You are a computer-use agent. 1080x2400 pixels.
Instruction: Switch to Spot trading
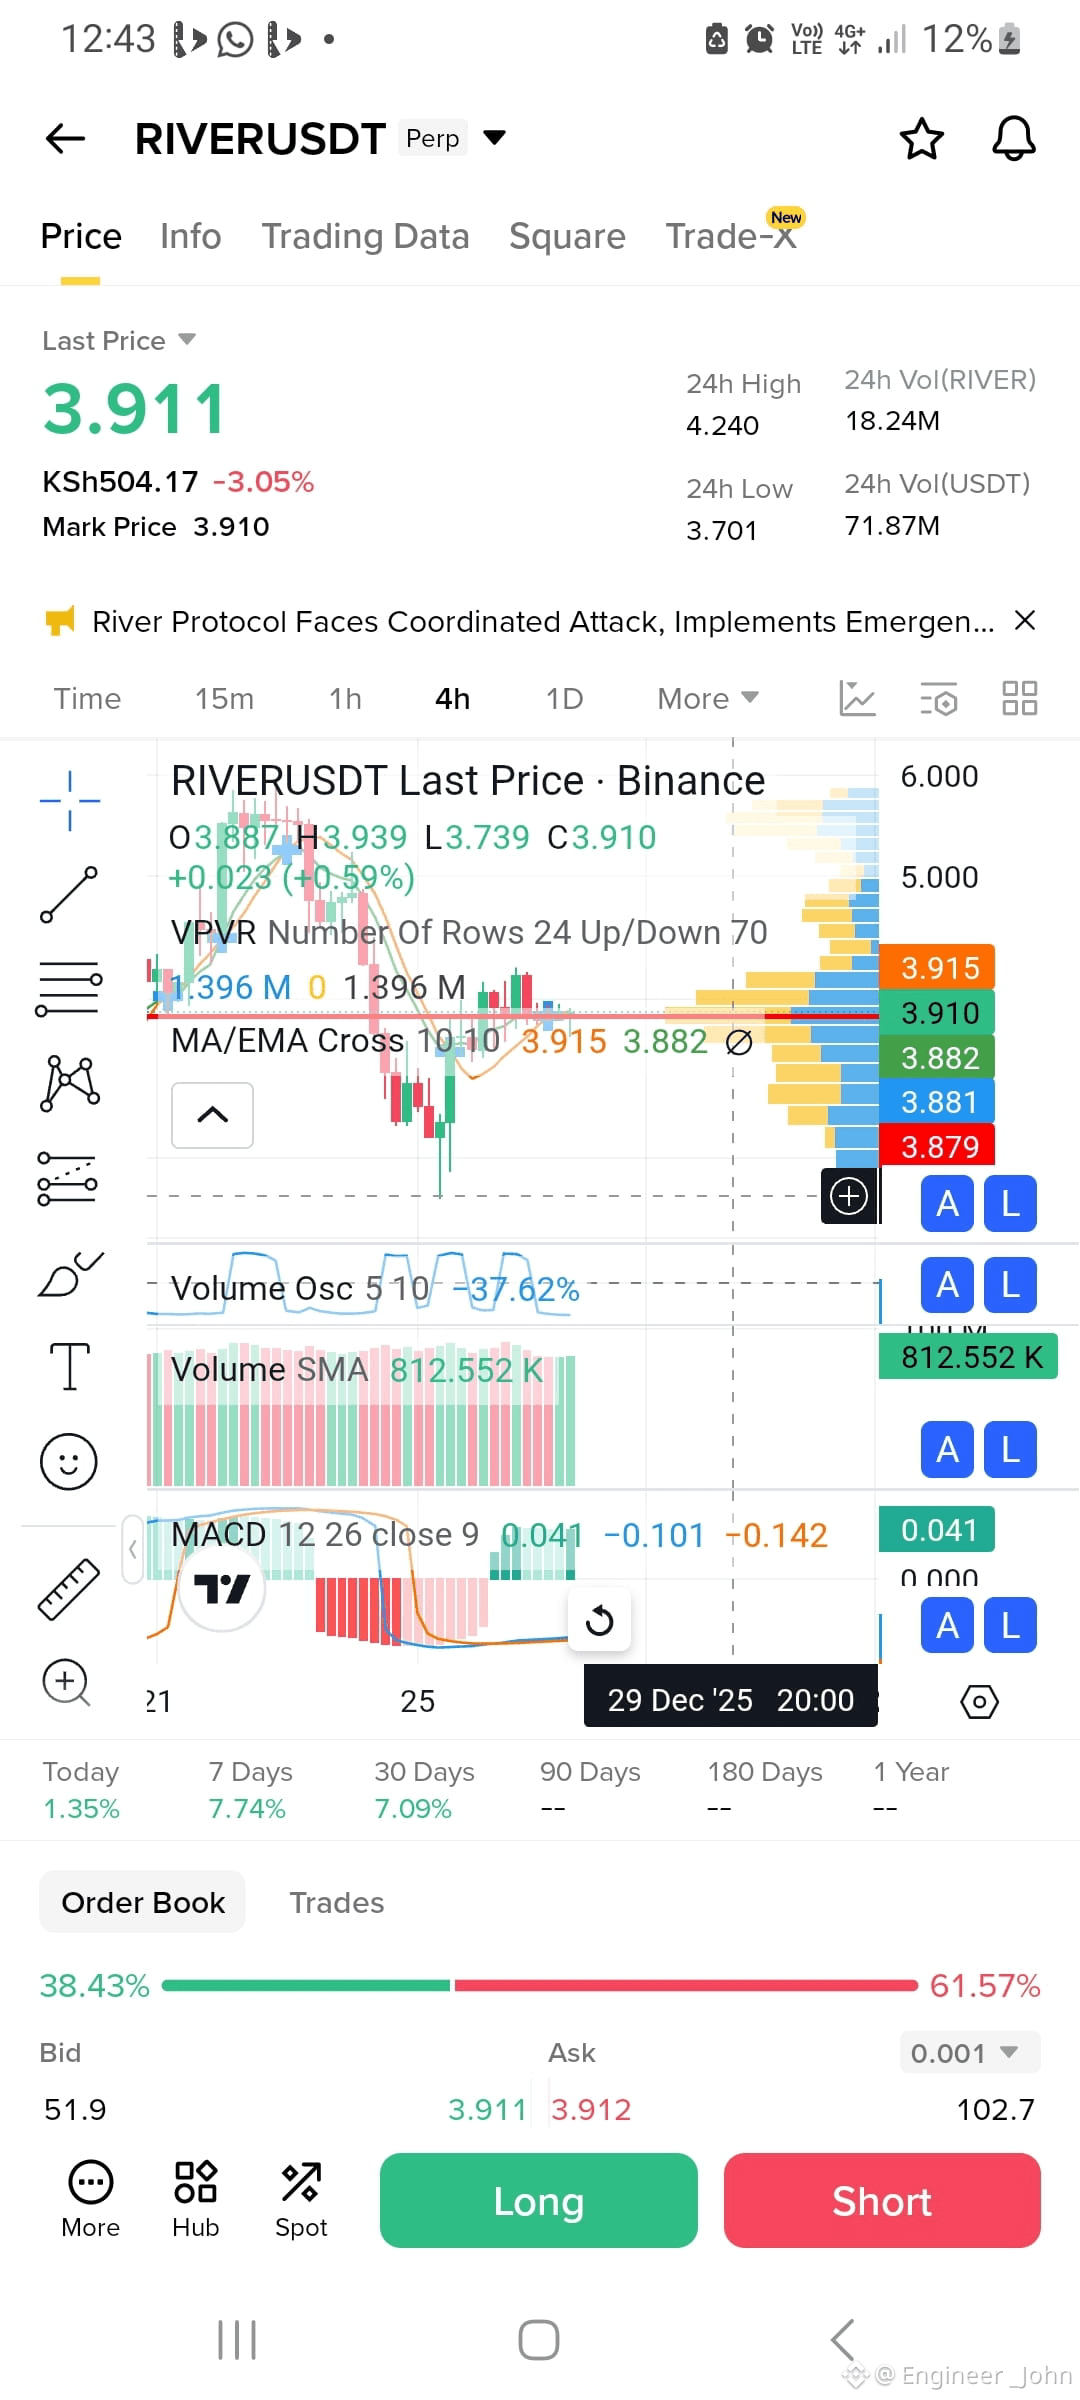[301, 2200]
